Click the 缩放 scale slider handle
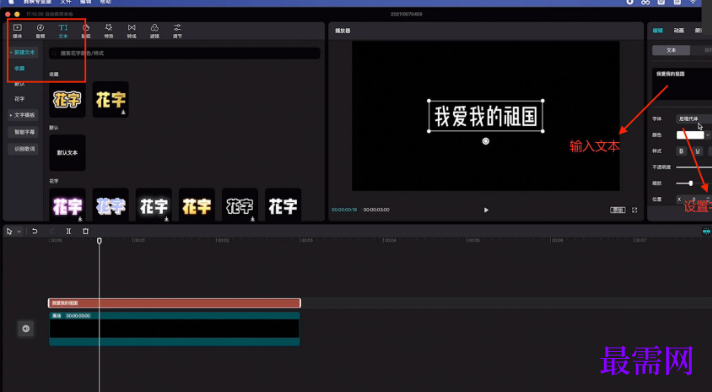712x392 pixels. [x=691, y=183]
